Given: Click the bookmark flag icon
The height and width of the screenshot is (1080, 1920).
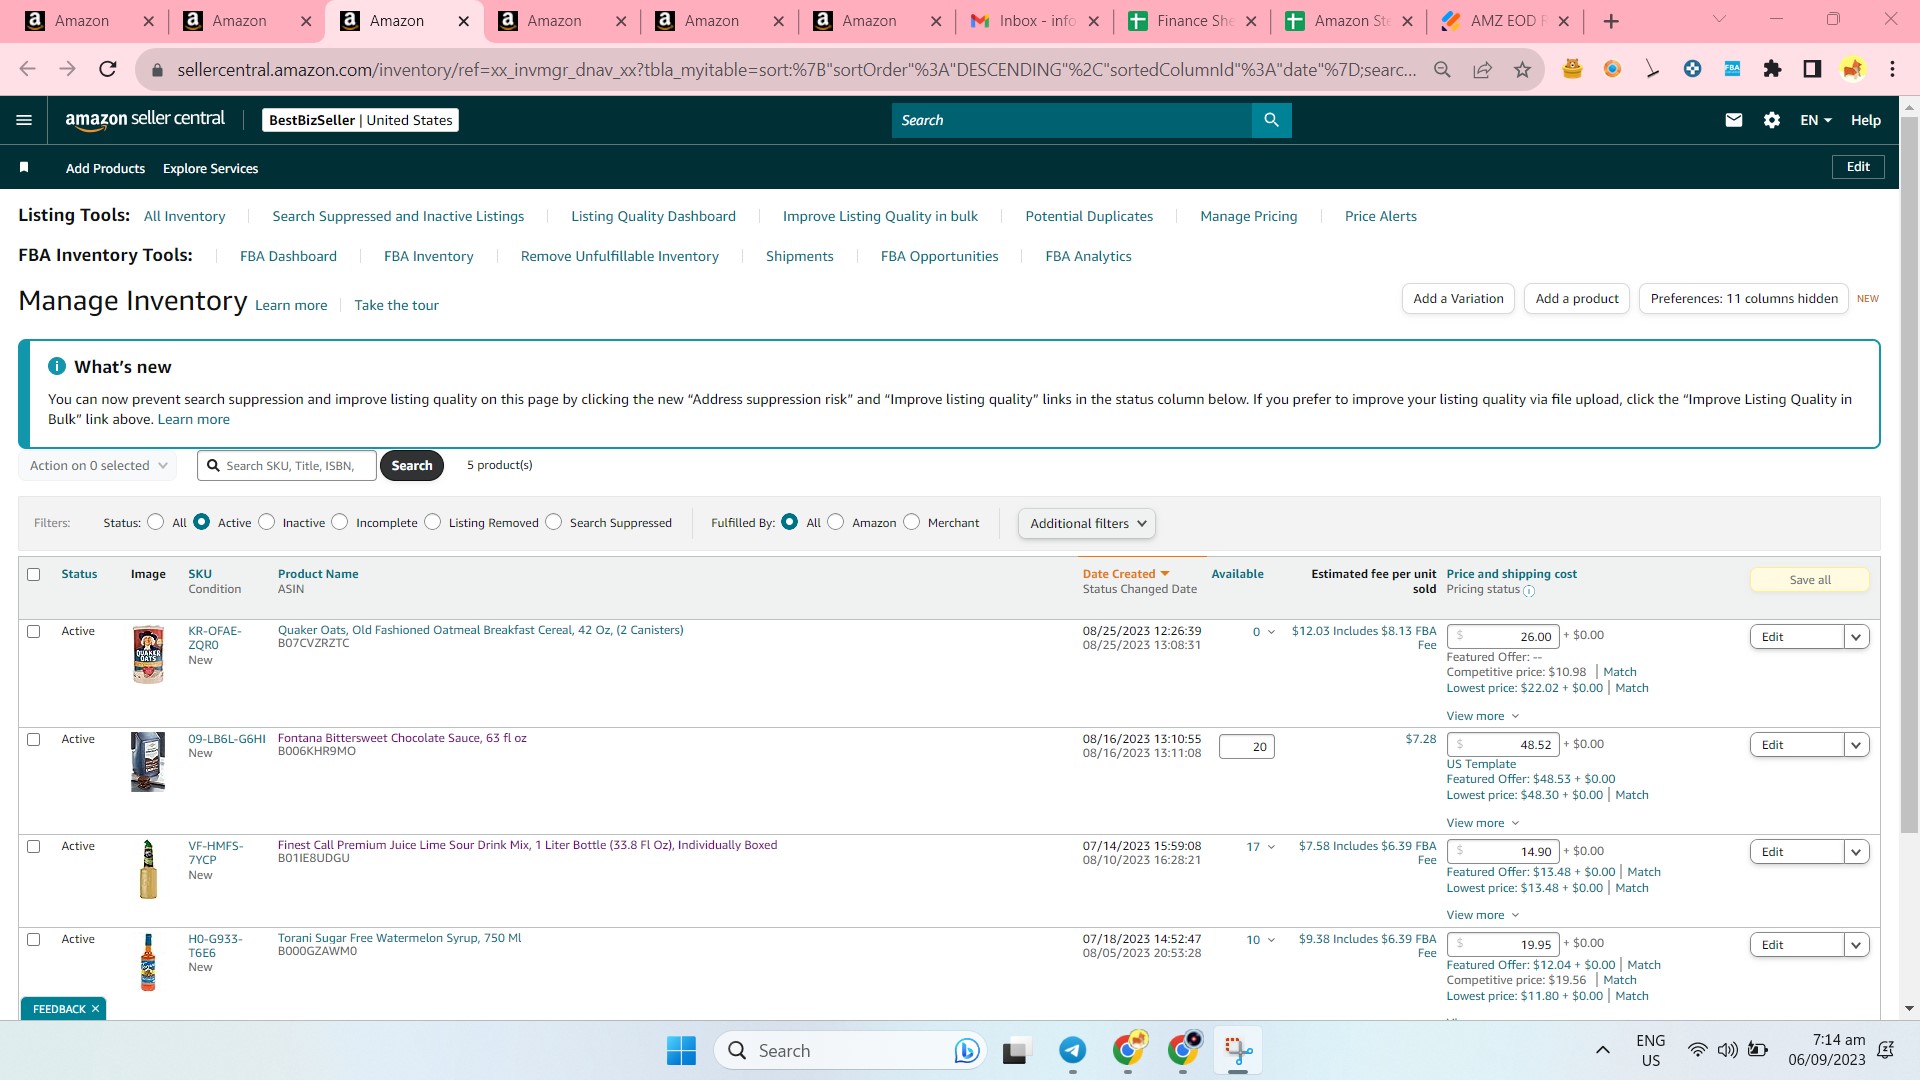Looking at the screenshot, I should click(24, 168).
